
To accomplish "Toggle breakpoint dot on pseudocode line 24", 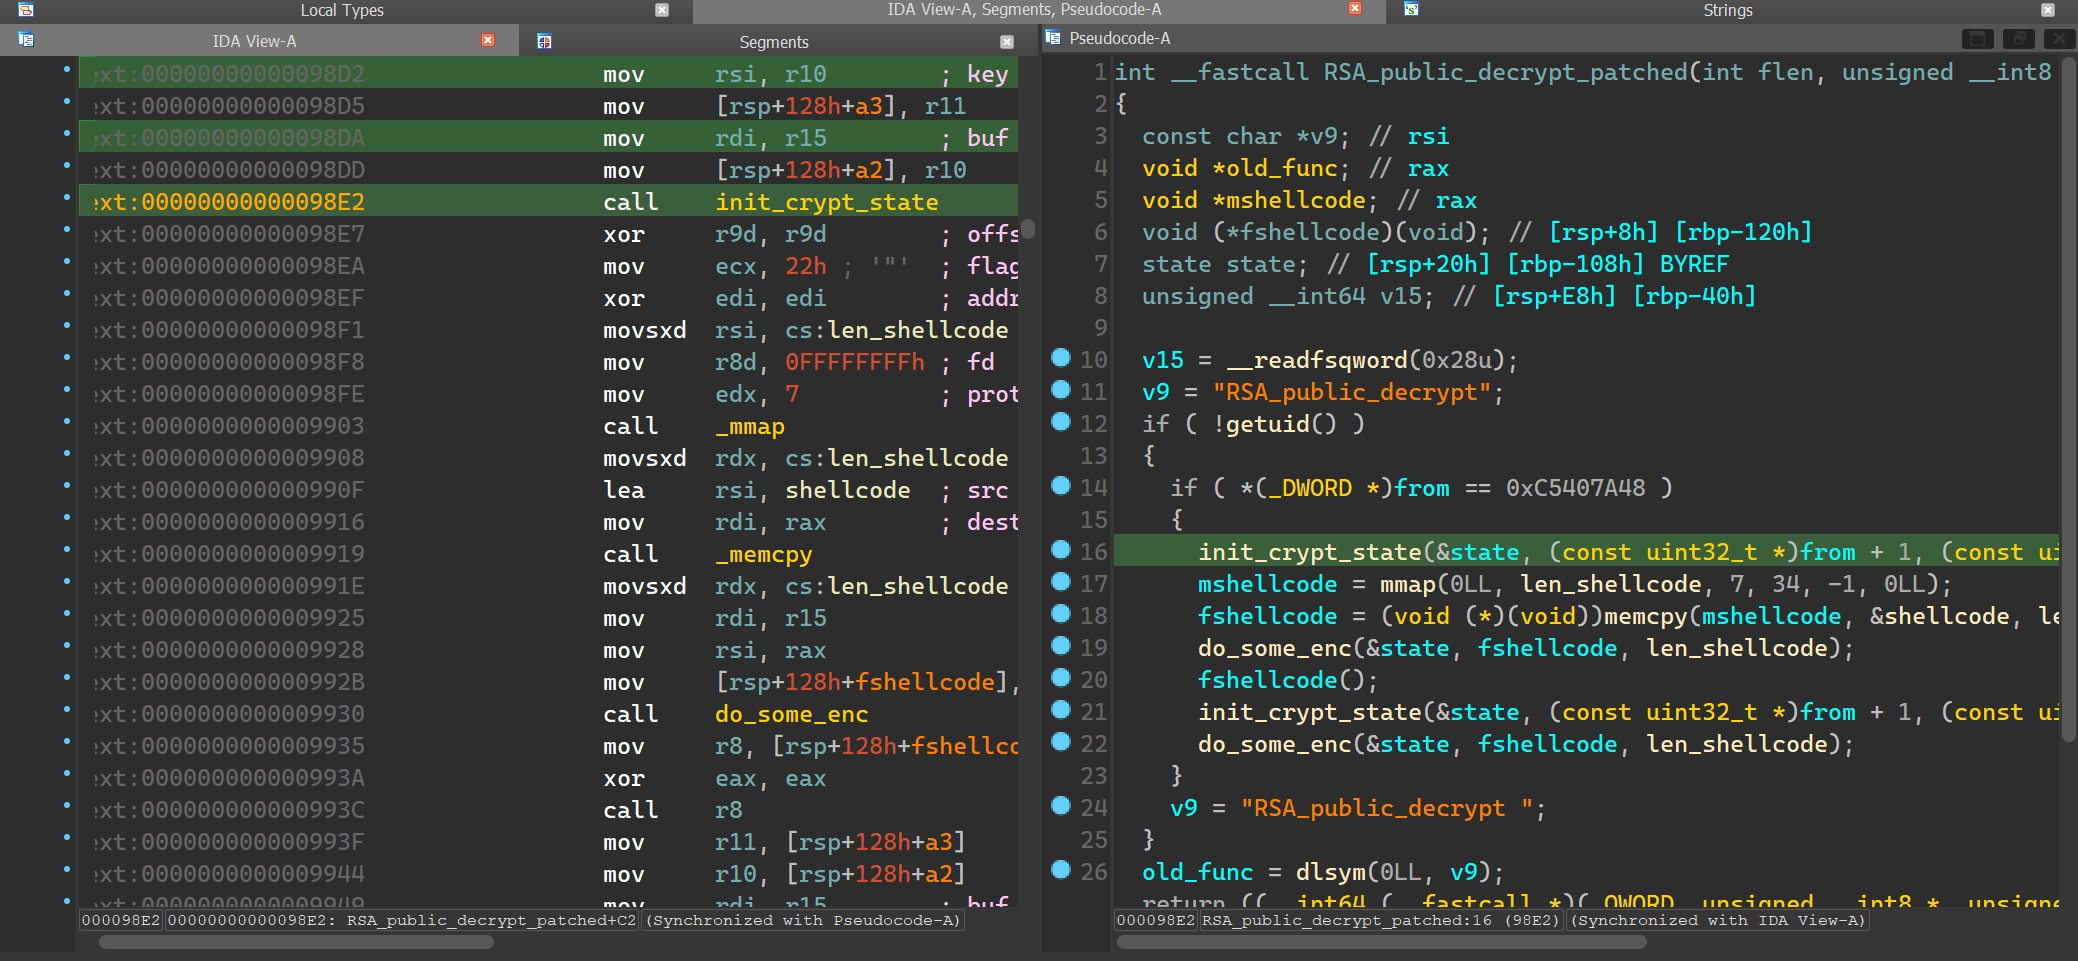I will (1061, 806).
